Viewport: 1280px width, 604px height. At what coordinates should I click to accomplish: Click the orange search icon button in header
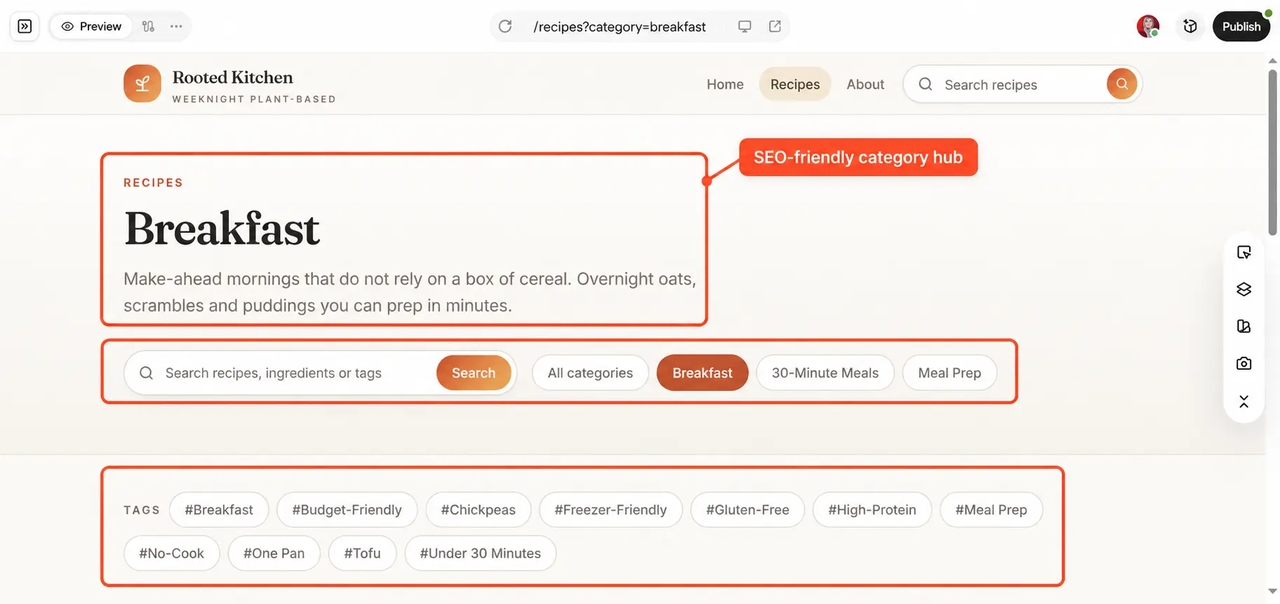pos(1122,84)
